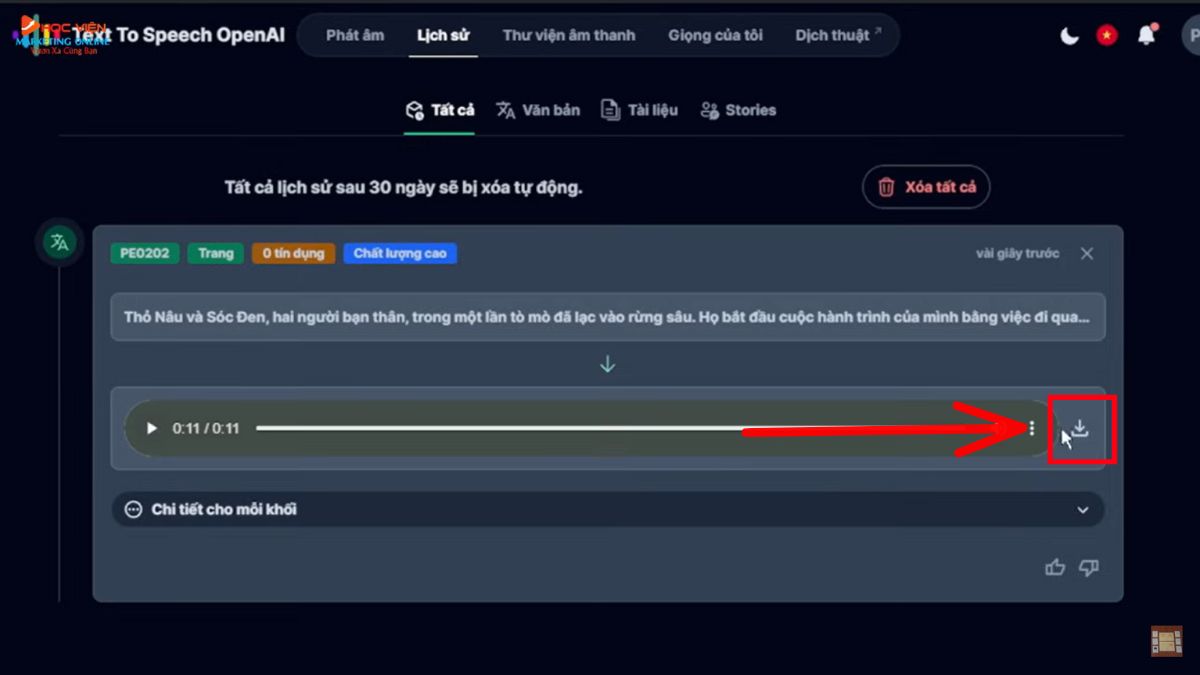Toggle dark mode moon icon

pos(1070,36)
